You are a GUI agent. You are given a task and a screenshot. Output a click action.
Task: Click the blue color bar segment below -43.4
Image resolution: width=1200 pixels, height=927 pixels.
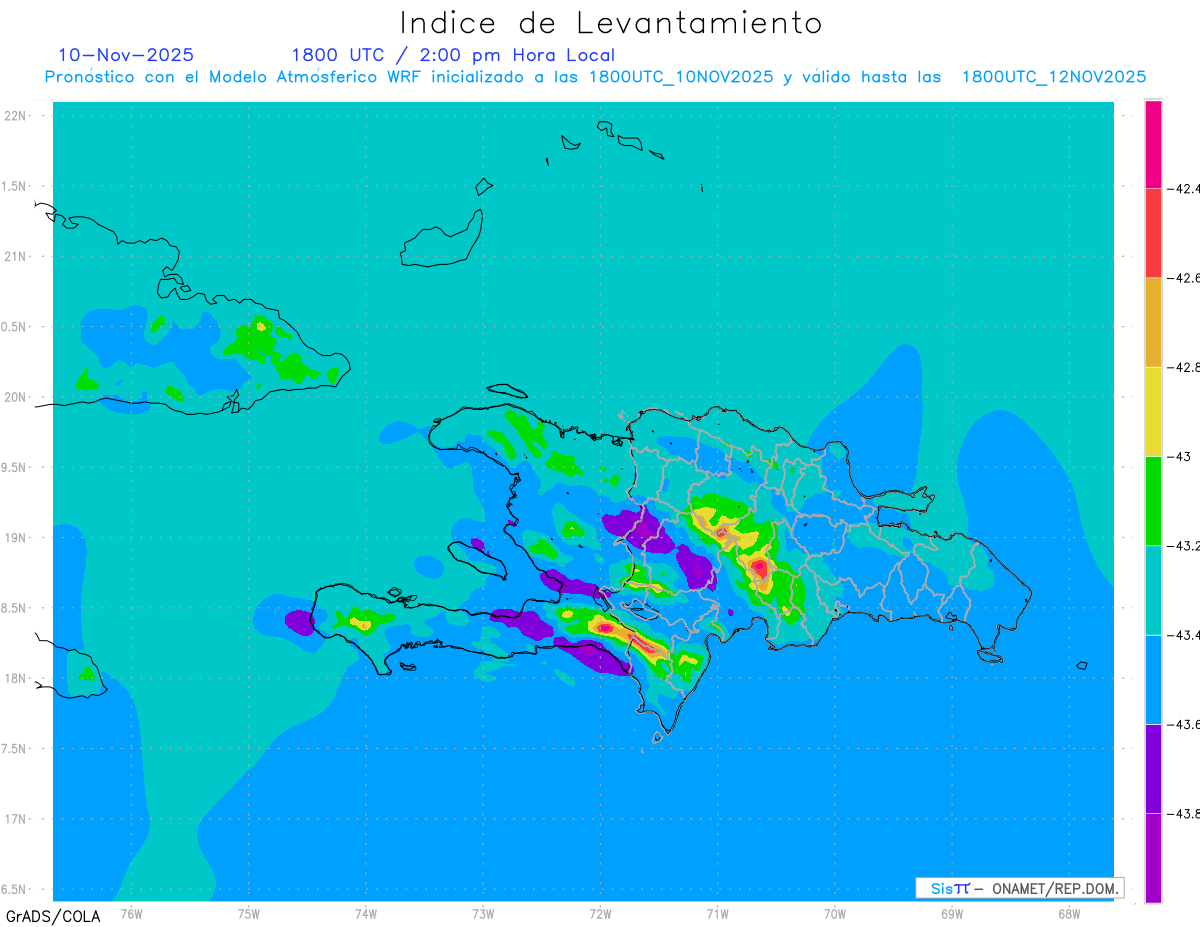[x=1153, y=679]
